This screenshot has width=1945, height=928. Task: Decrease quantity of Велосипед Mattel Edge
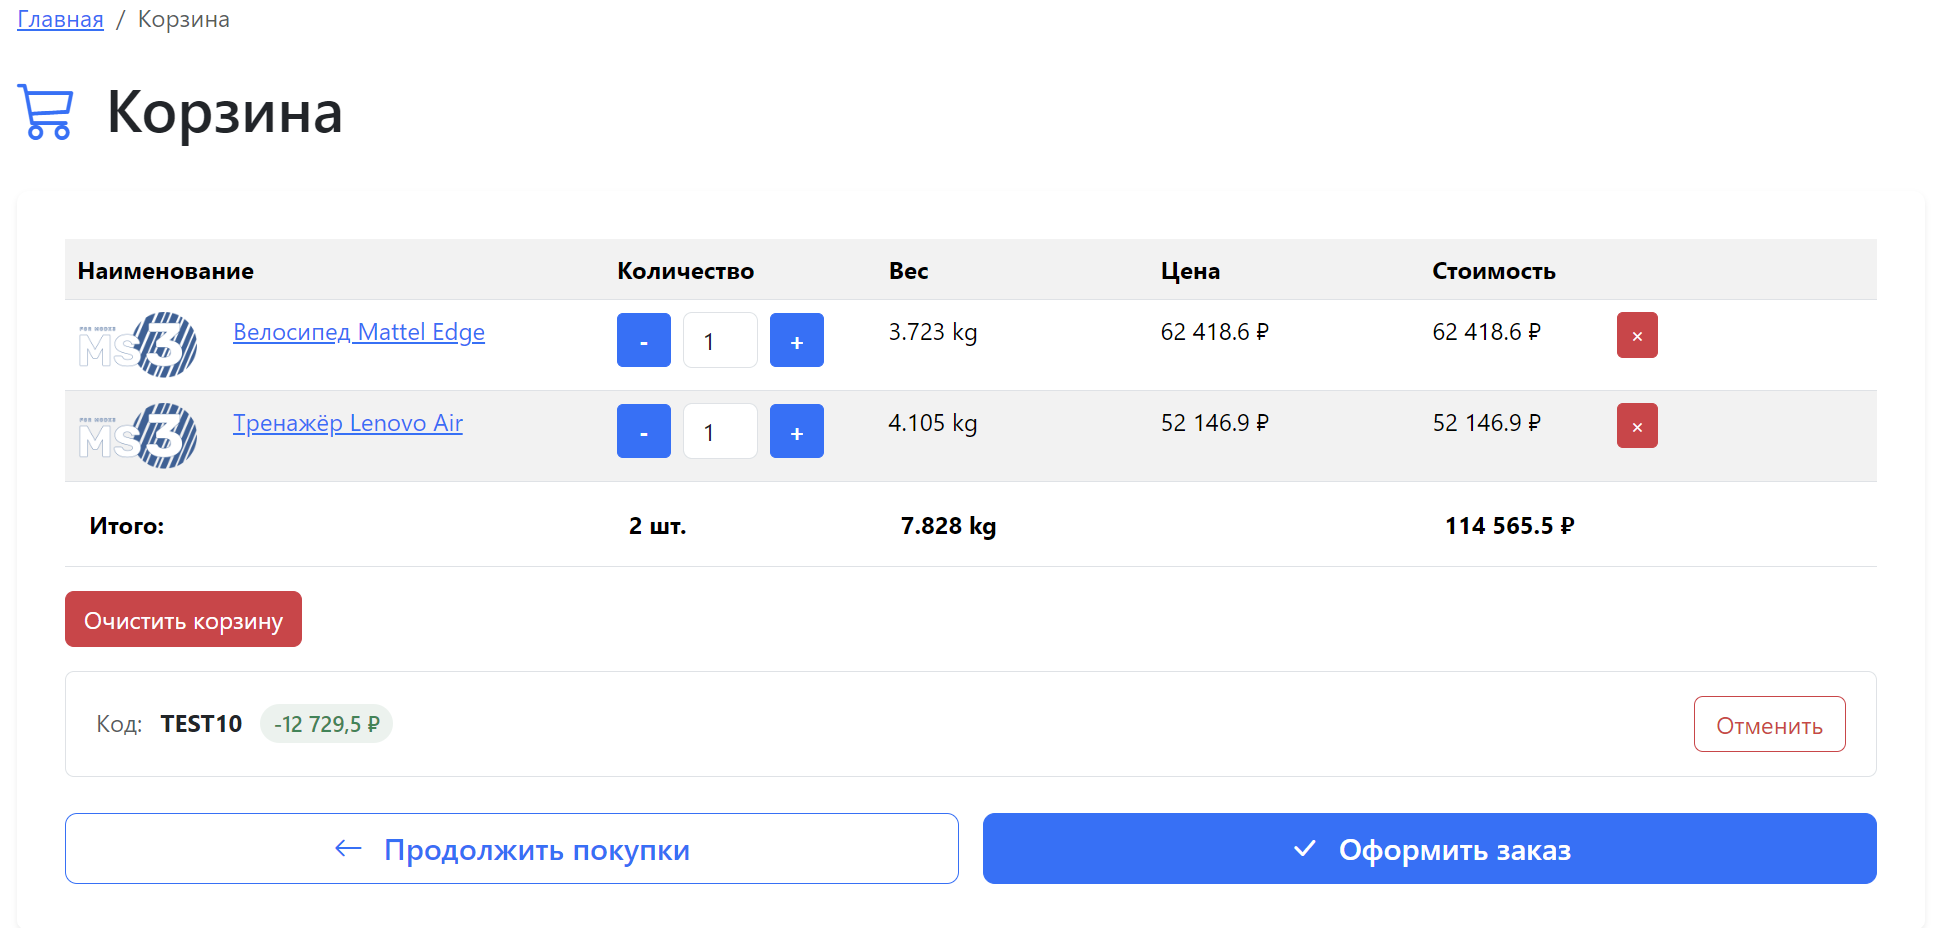(643, 341)
